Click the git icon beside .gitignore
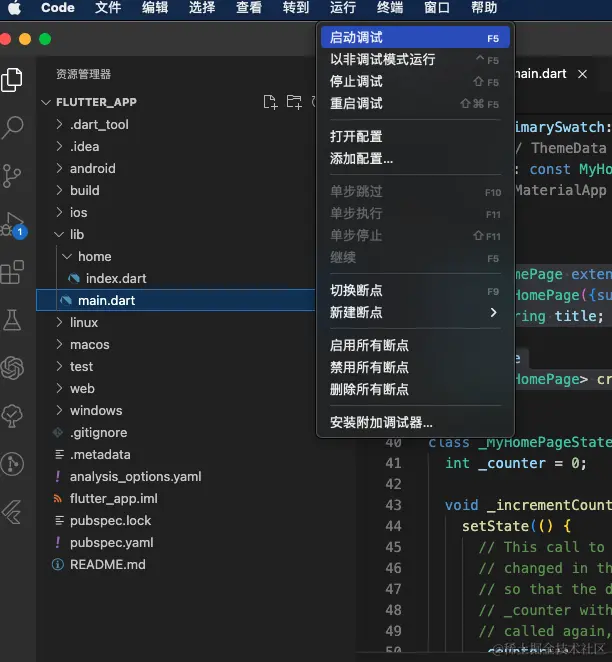 58,432
